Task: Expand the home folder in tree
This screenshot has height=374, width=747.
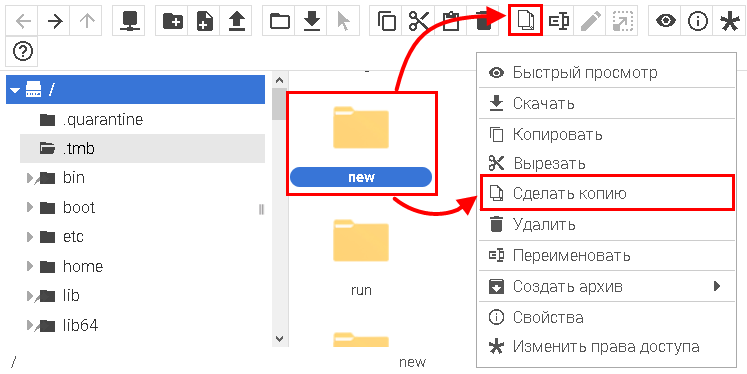Action: point(30,266)
